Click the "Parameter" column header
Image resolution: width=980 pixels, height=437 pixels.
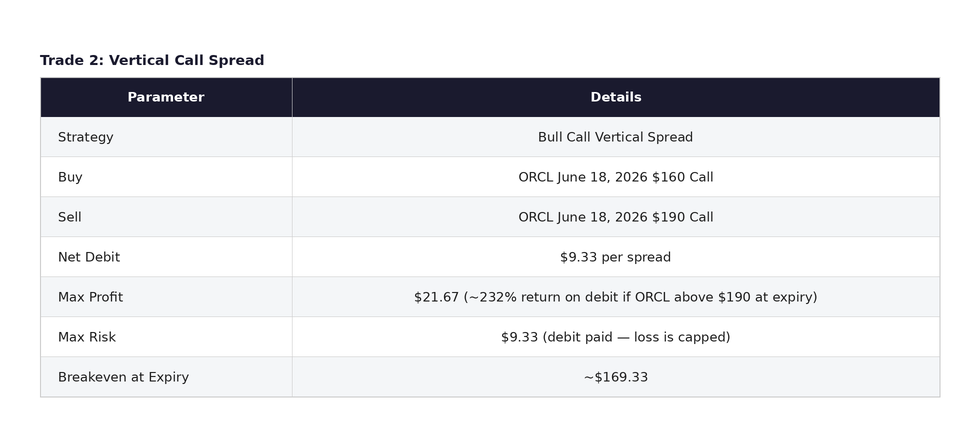(166, 98)
